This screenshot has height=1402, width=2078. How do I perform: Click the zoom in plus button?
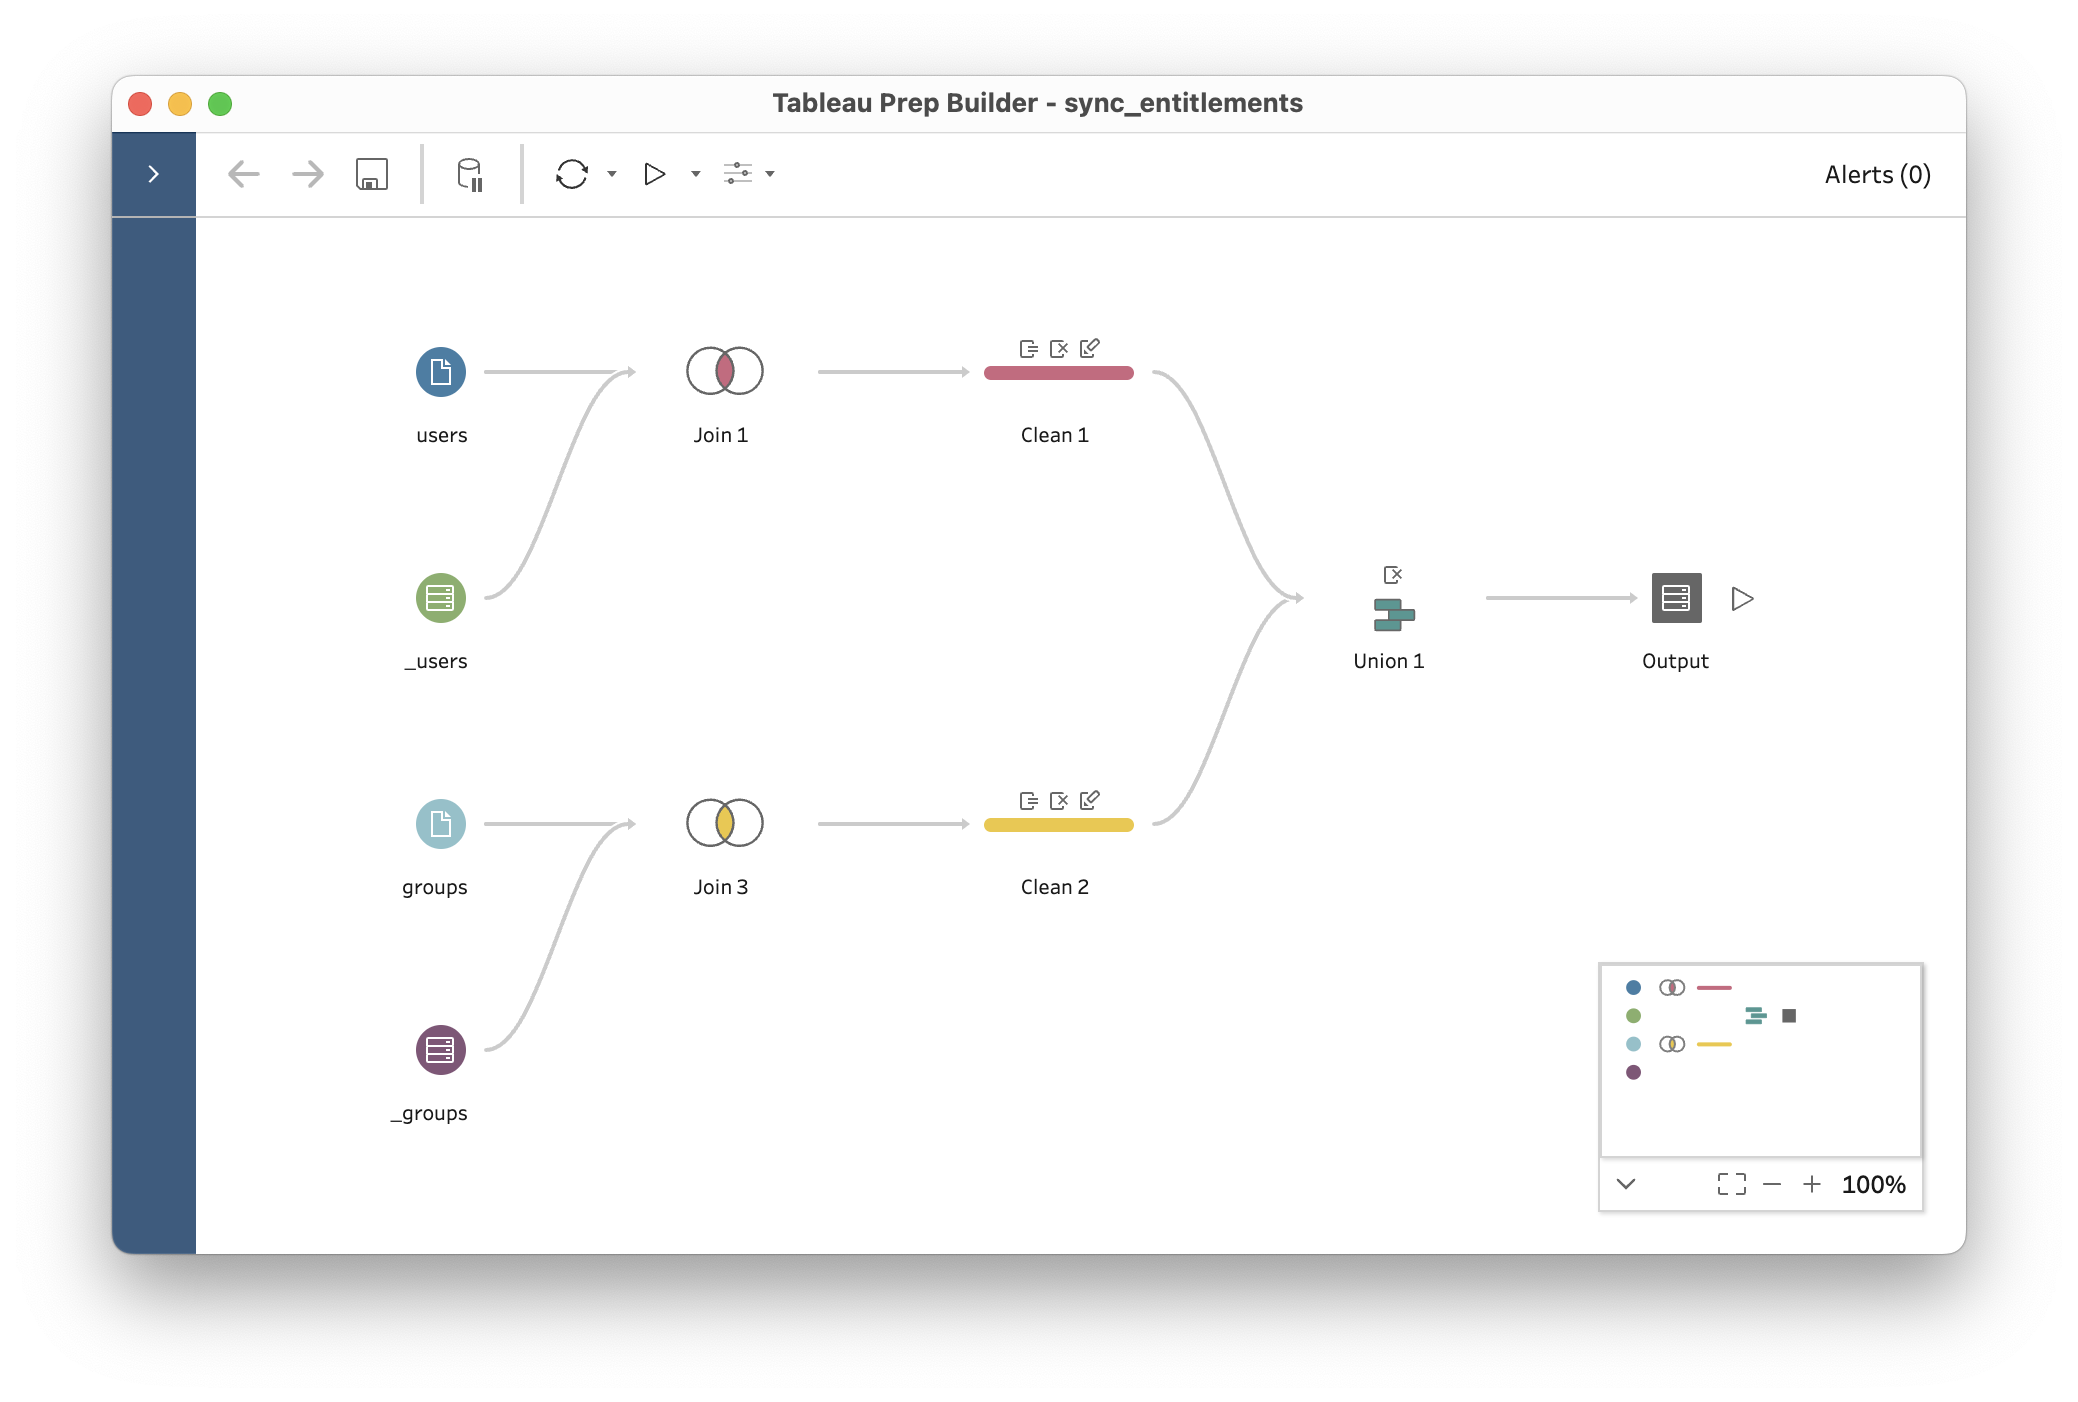pos(1812,1184)
